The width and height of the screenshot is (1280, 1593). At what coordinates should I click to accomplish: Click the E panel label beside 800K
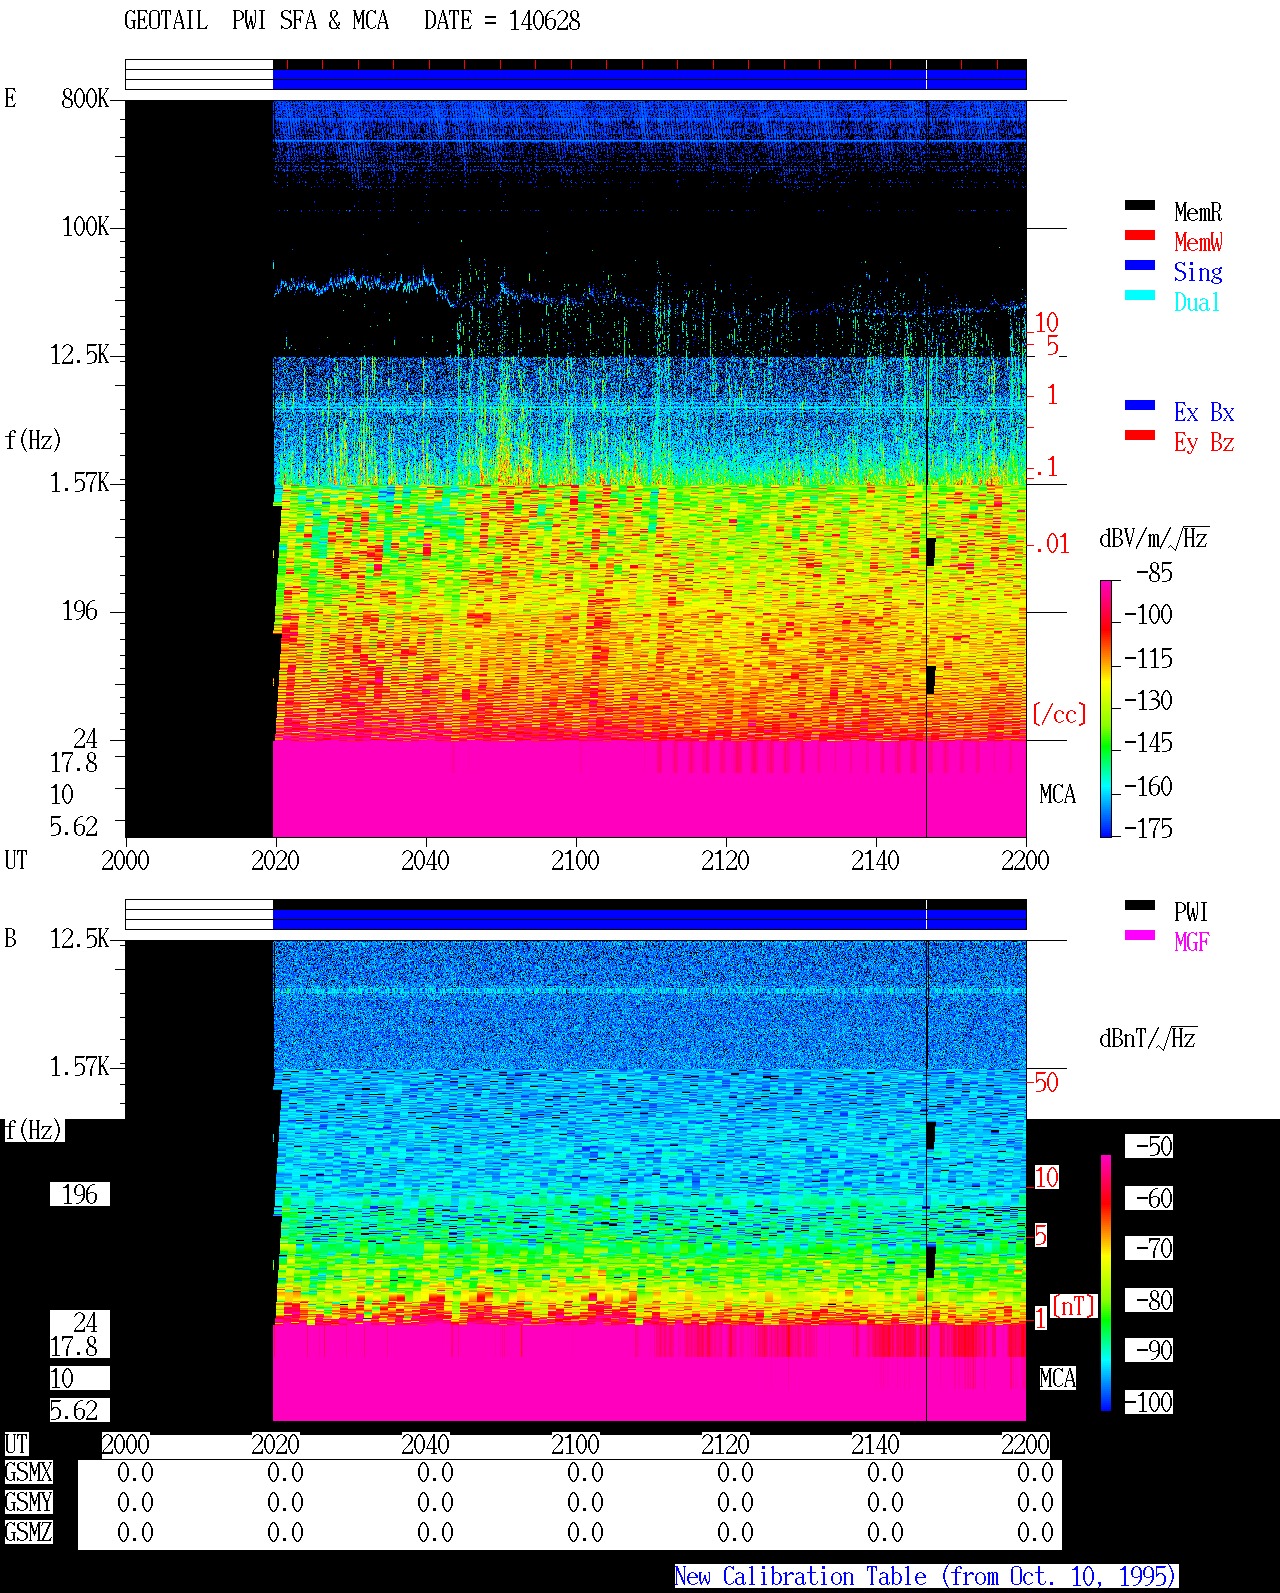10,98
